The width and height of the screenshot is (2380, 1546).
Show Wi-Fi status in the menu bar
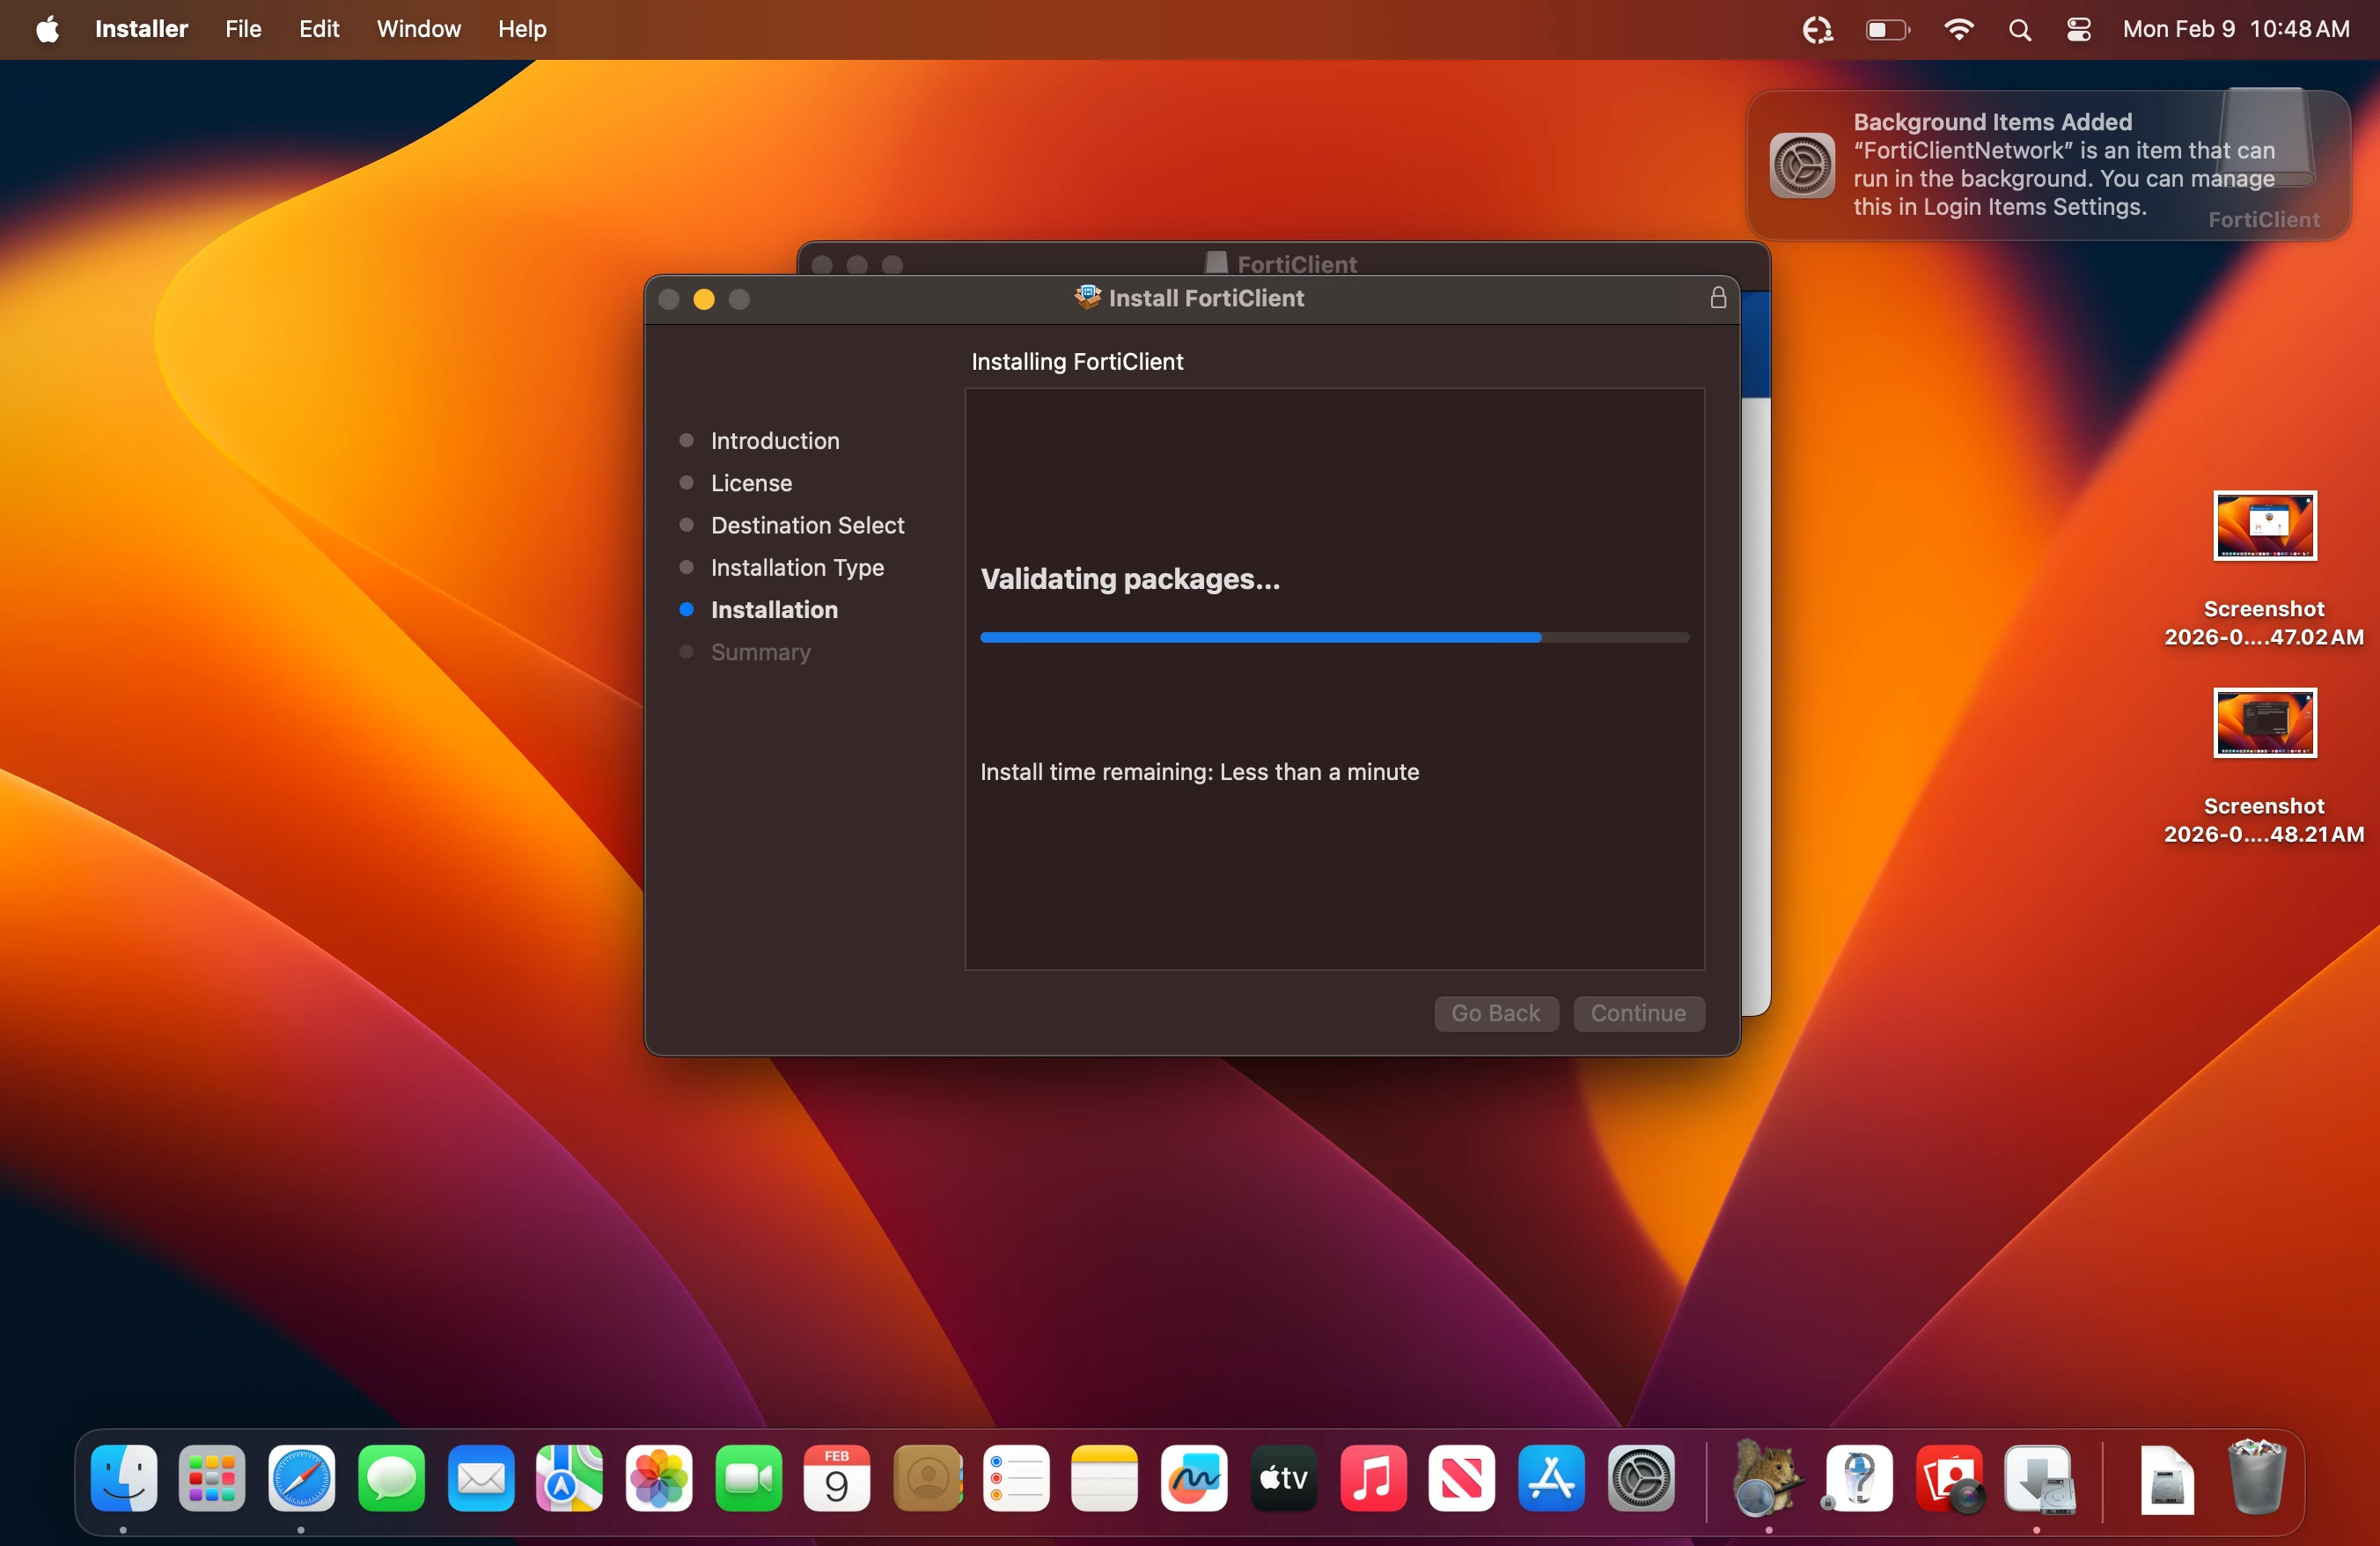tap(1958, 30)
